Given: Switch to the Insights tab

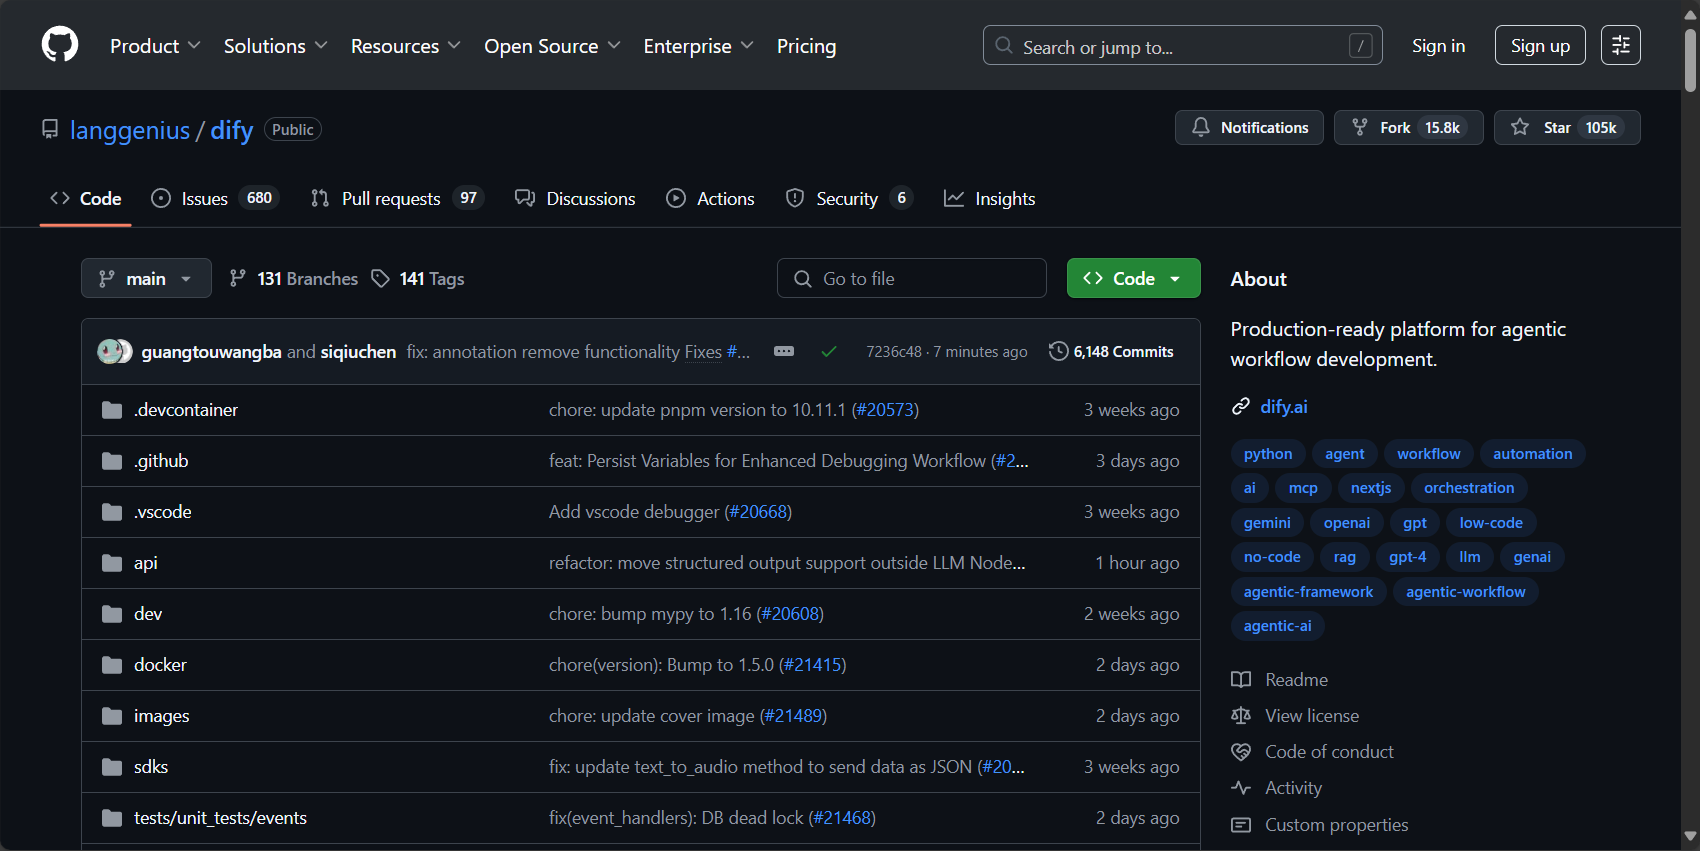Looking at the screenshot, I should tap(990, 198).
